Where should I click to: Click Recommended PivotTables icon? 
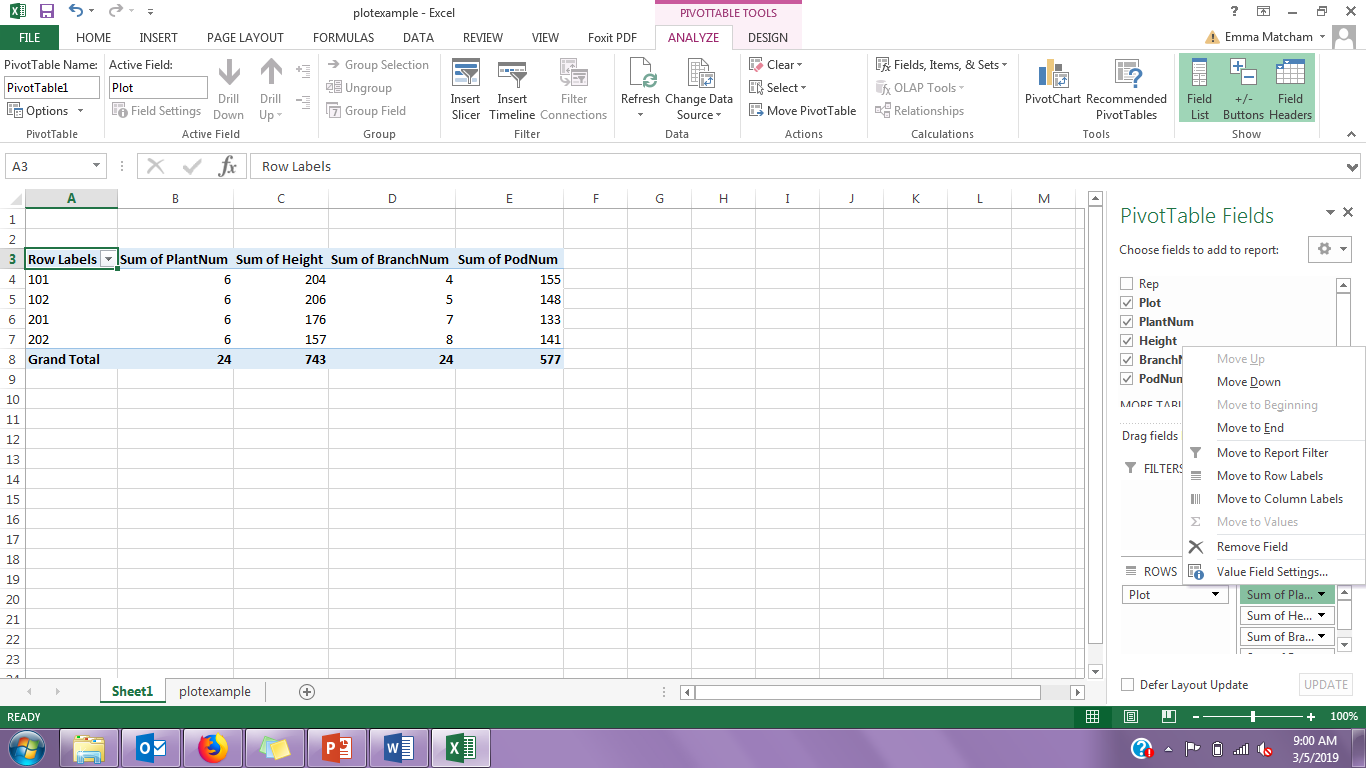[1126, 77]
